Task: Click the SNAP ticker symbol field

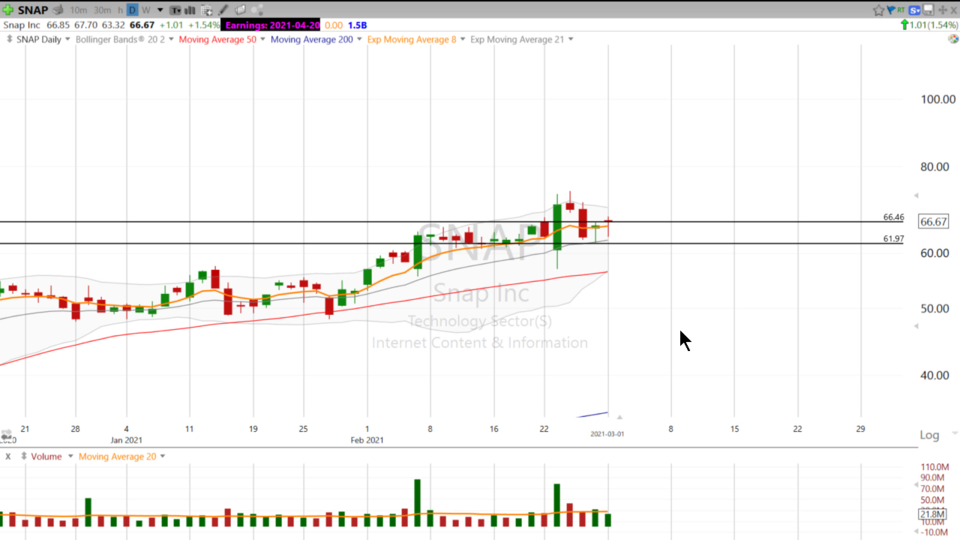Action: [32, 10]
